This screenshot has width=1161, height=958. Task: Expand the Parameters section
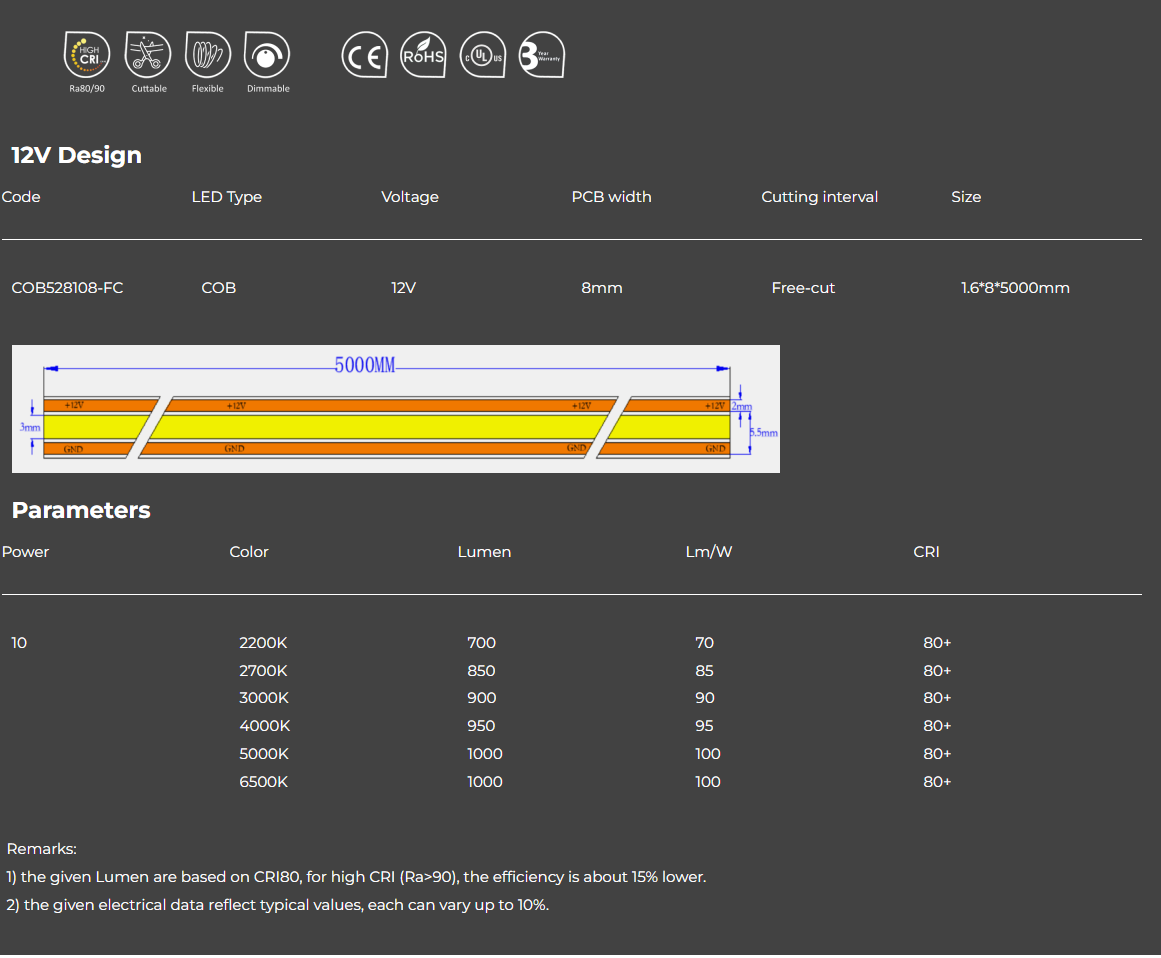coord(81,510)
